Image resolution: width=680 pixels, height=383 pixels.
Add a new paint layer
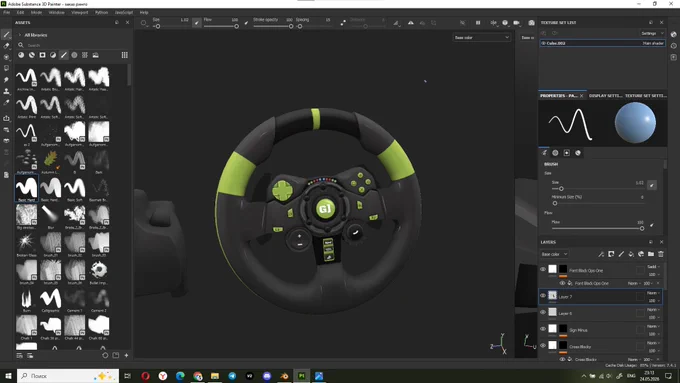[621, 254]
